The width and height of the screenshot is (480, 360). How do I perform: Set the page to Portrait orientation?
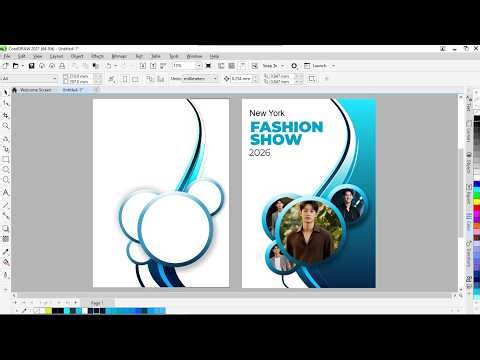coord(125,79)
